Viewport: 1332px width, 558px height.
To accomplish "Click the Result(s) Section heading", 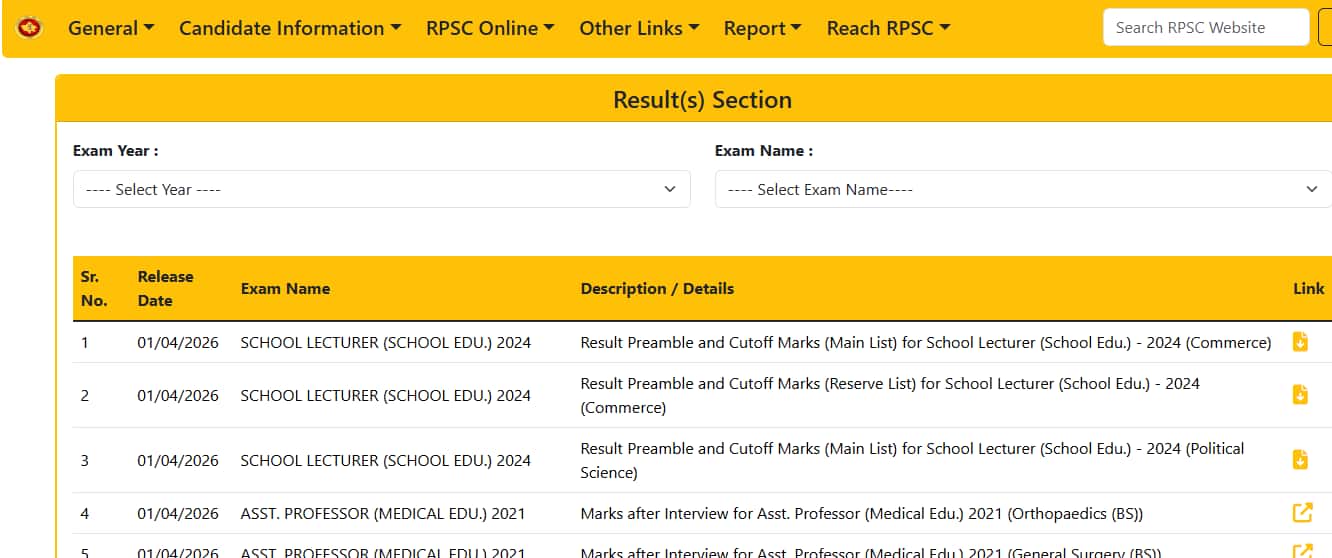I will [702, 100].
